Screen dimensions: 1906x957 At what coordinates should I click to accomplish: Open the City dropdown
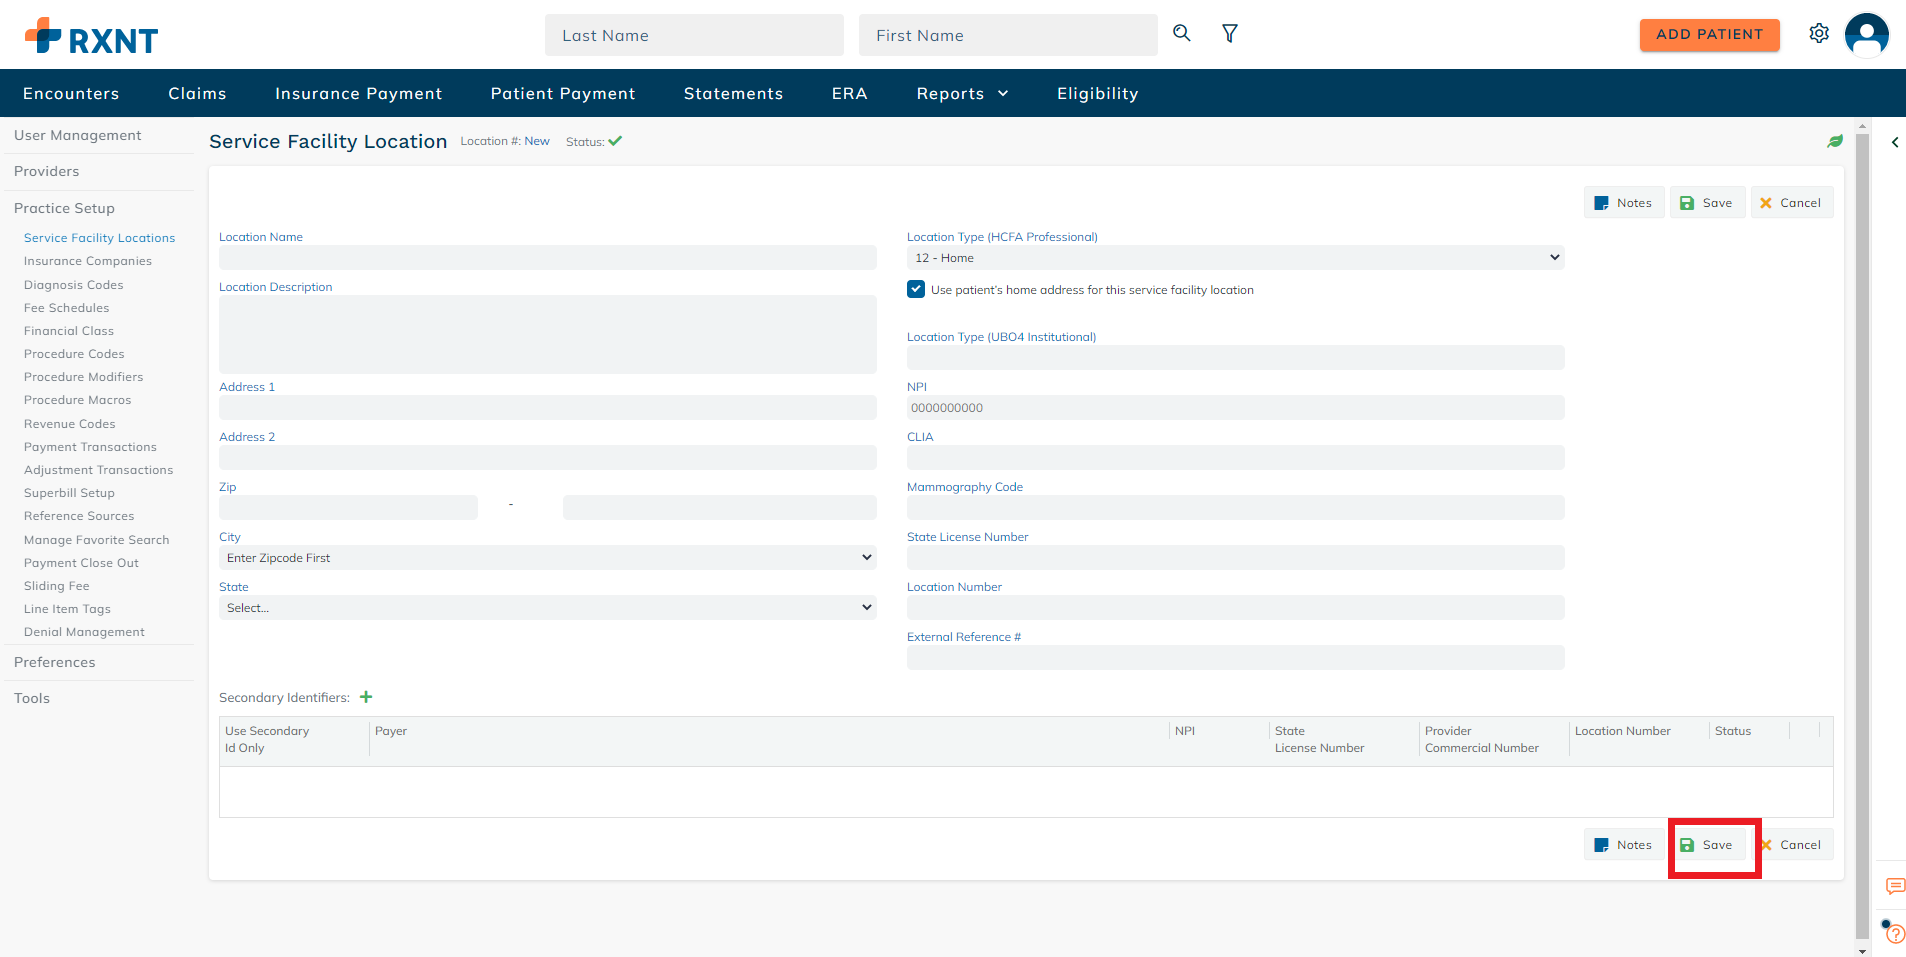(x=547, y=558)
